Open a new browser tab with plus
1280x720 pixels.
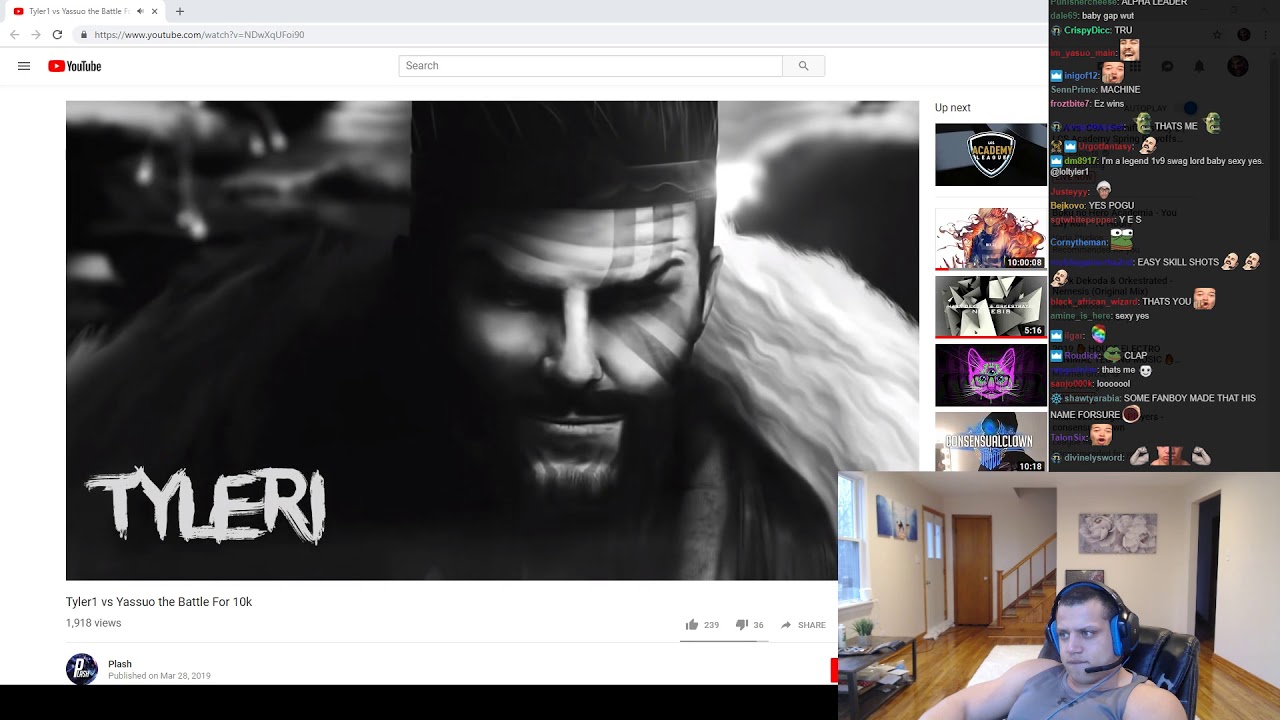pos(180,11)
